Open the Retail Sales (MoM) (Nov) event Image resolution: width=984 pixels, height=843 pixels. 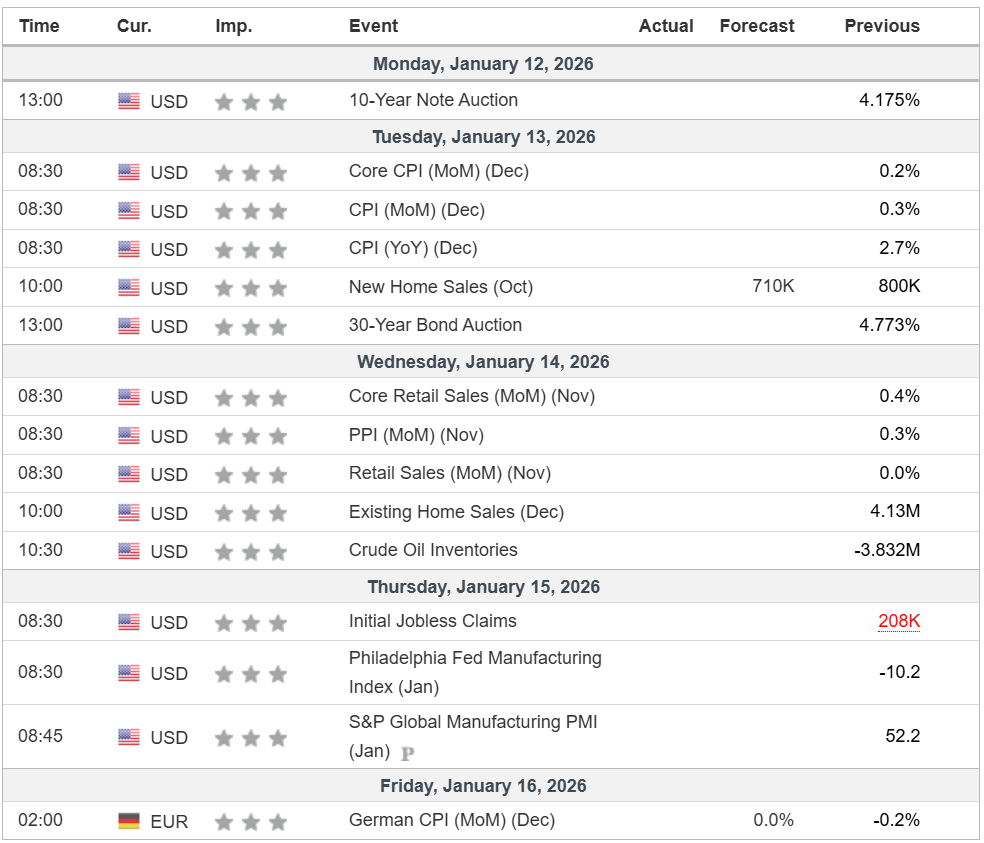(x=449, y=473)
